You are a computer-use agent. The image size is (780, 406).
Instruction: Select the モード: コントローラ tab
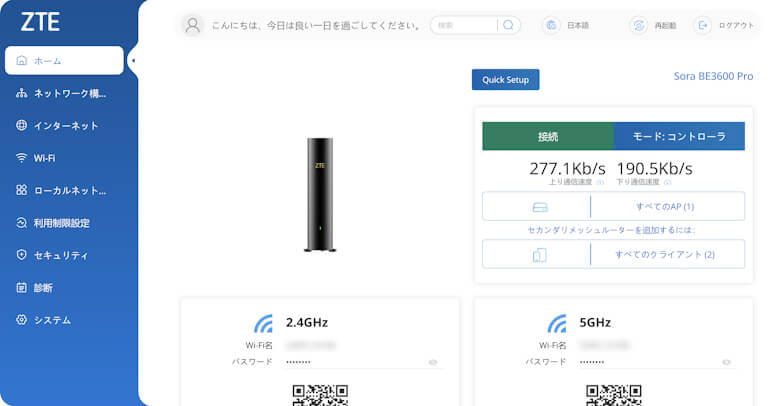coord(679,136)
